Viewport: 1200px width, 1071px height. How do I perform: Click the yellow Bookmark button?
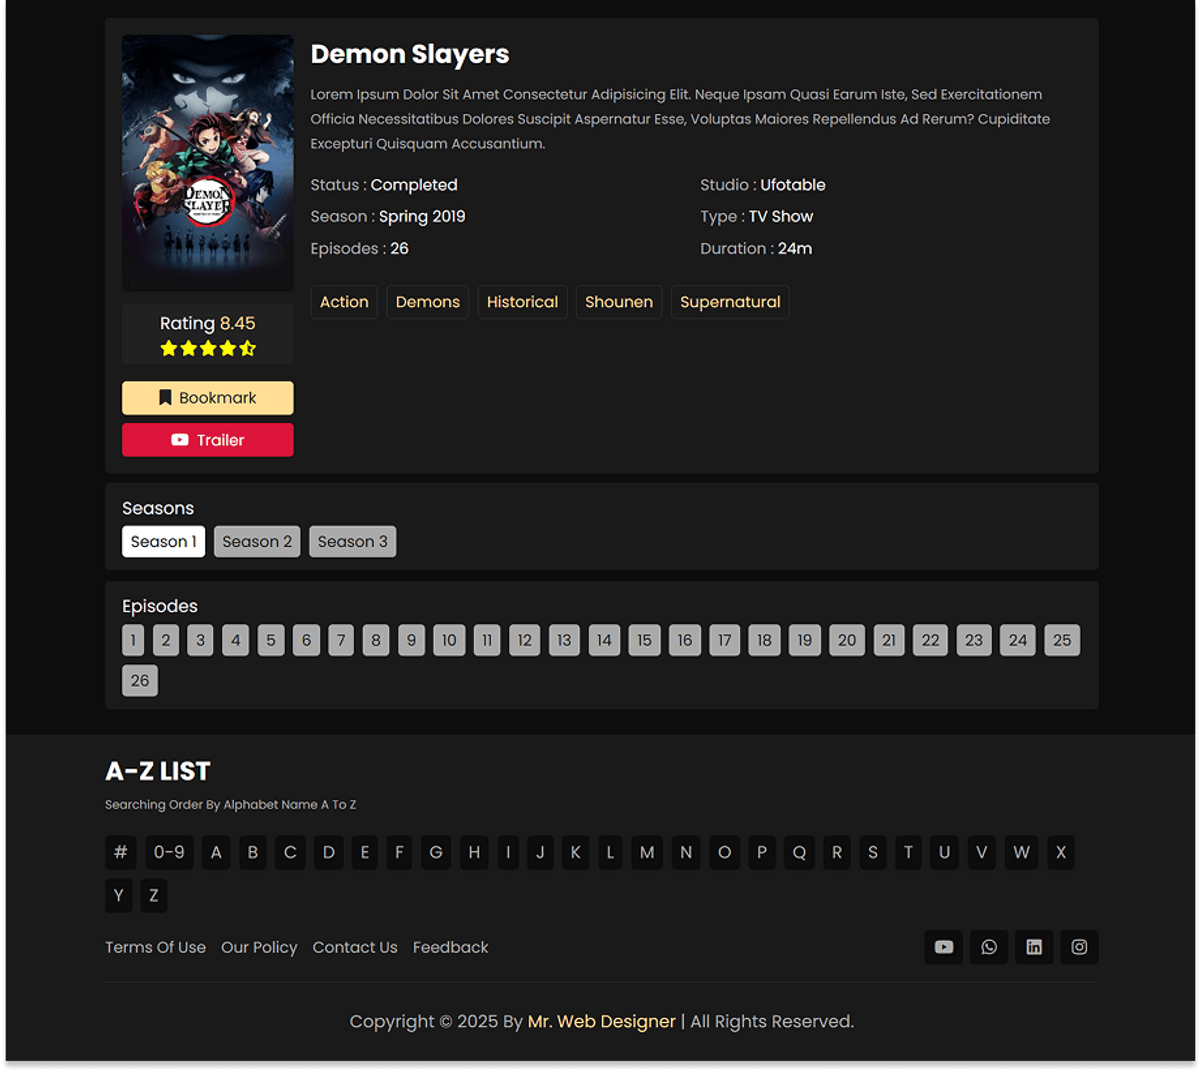point(208,398)
